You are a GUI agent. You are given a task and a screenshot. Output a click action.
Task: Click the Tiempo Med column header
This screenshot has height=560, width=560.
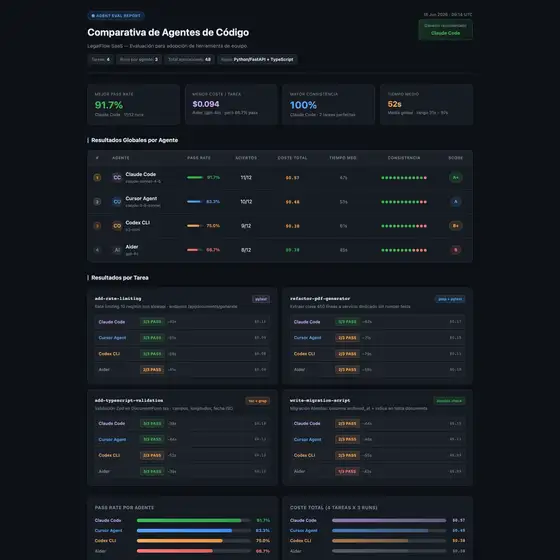(343, 158)
